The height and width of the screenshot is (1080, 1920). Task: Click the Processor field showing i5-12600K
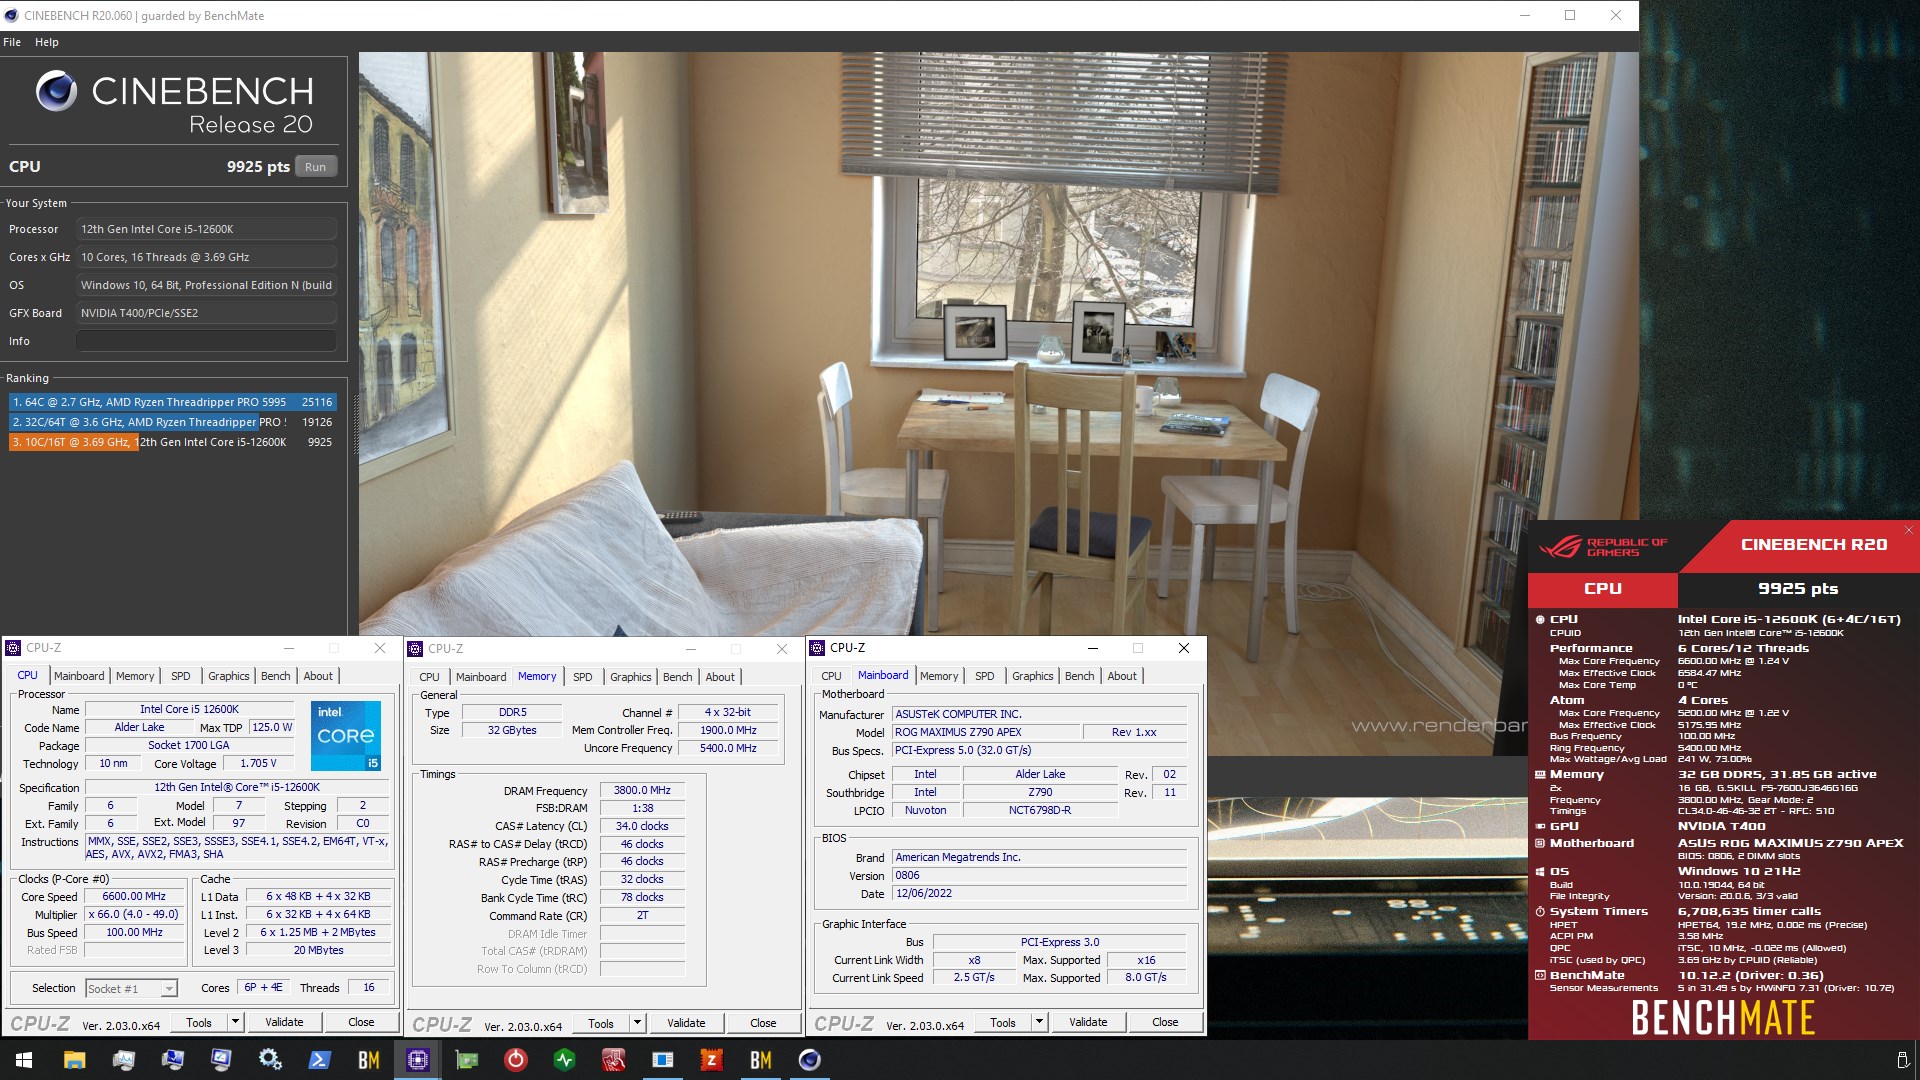[206, 229]
